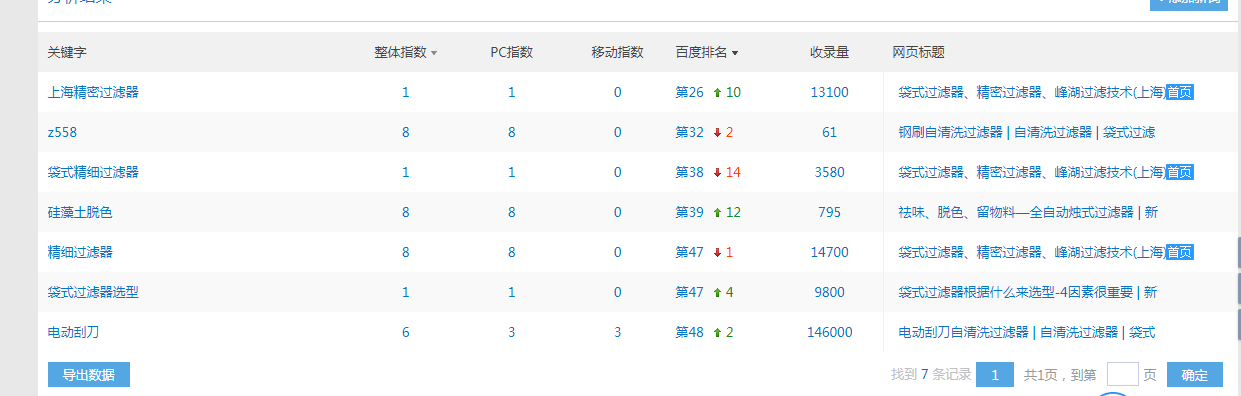This screenshot has width=1241, height=396.
Task: Click 整体指数 value 6 for 电动刮刀
Action: [406, 332]
